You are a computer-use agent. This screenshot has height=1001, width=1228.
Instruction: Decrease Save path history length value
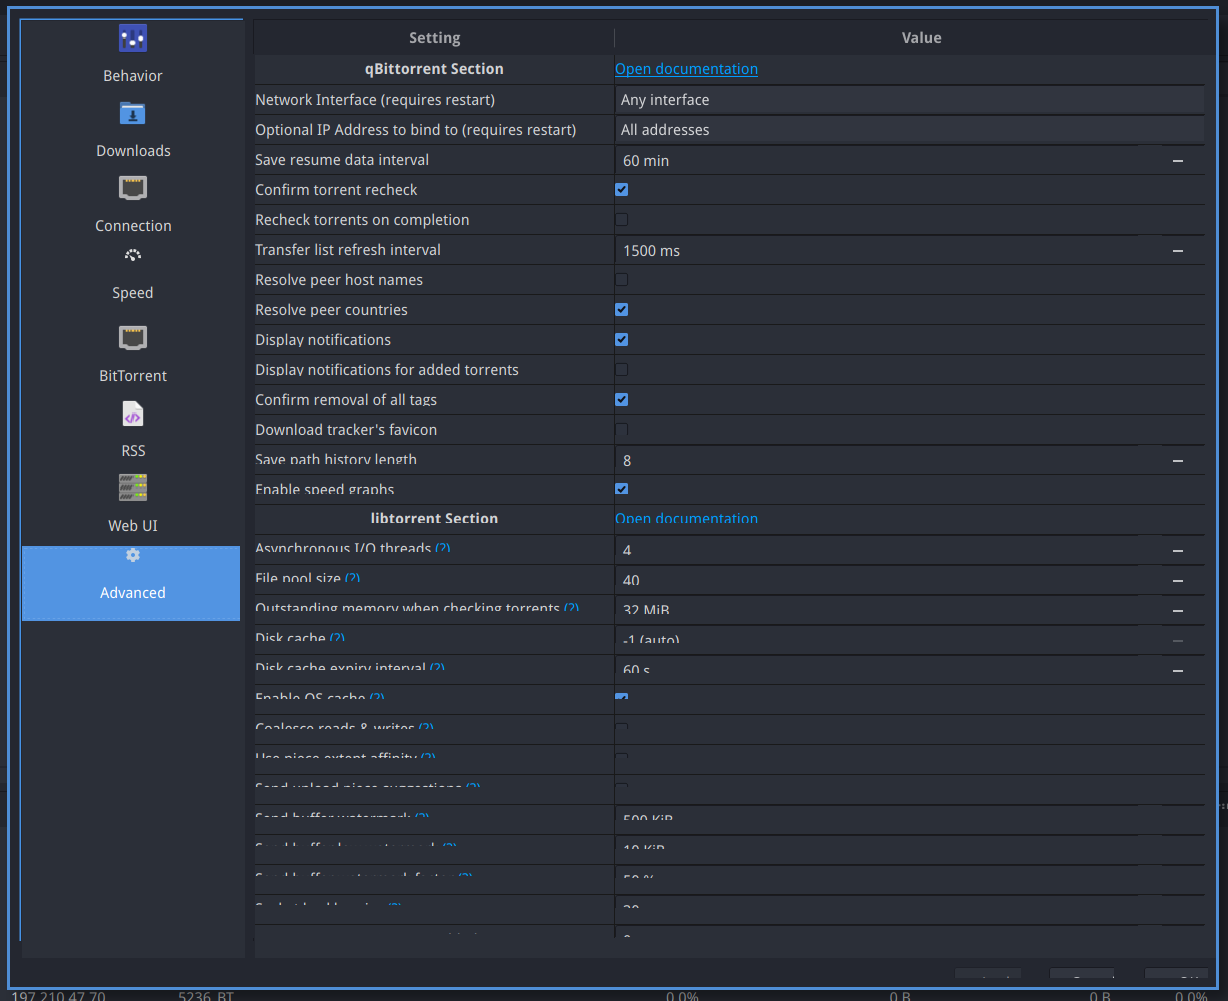coord(1178,461)
